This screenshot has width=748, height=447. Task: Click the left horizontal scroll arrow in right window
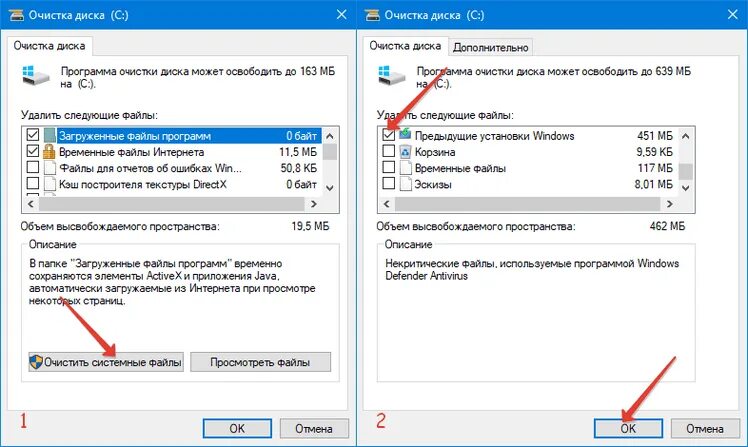[x=386, y=204]
